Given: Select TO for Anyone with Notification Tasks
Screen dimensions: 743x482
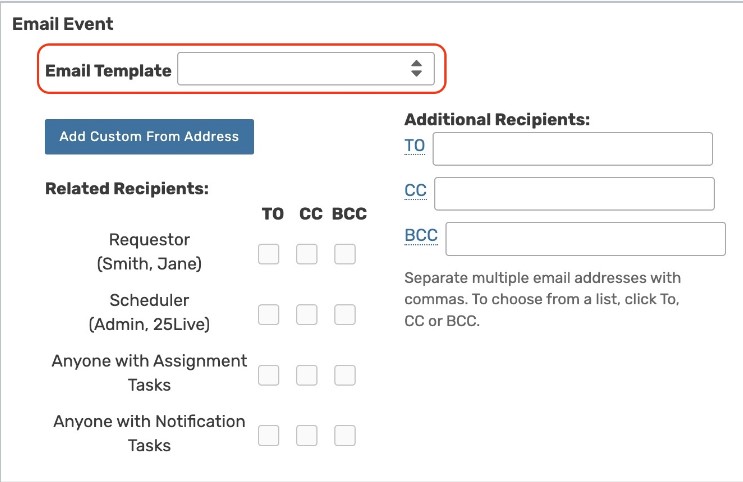Looking at the screenshot, I should point(269,436).
